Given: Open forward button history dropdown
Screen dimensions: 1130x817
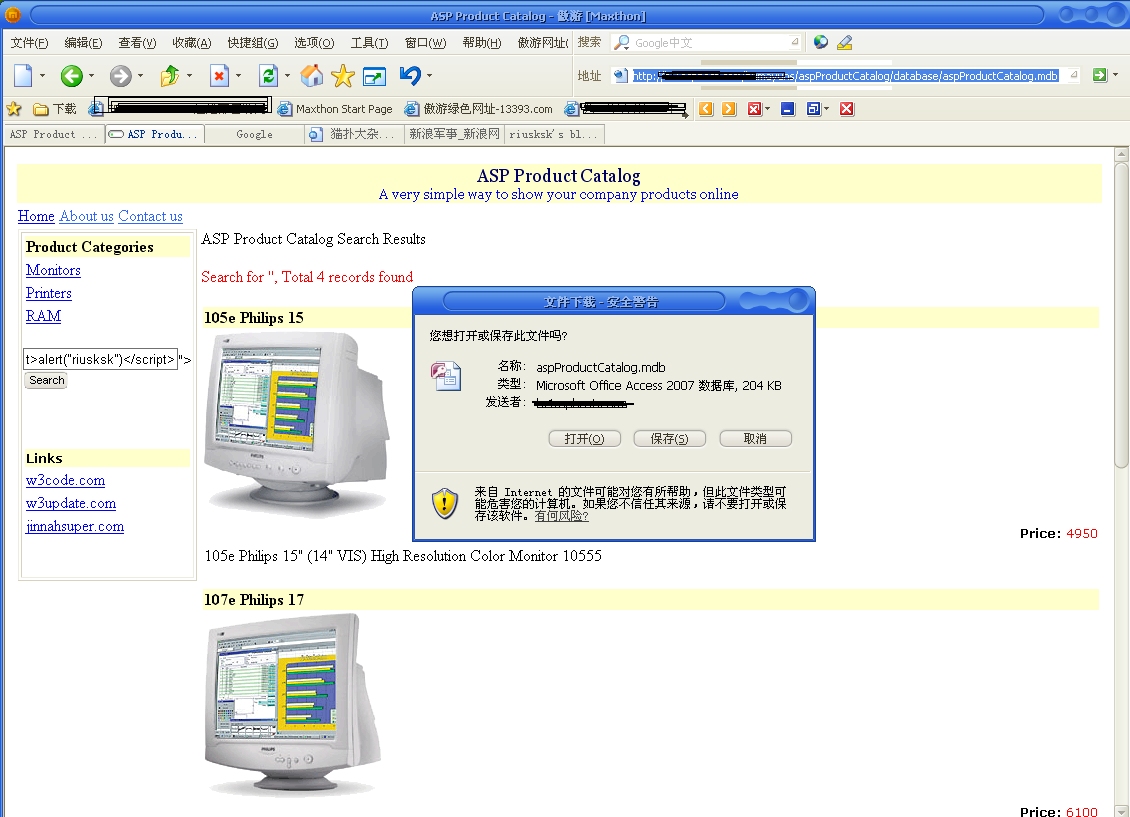Looking at the screenshot, I should [141, 75].
